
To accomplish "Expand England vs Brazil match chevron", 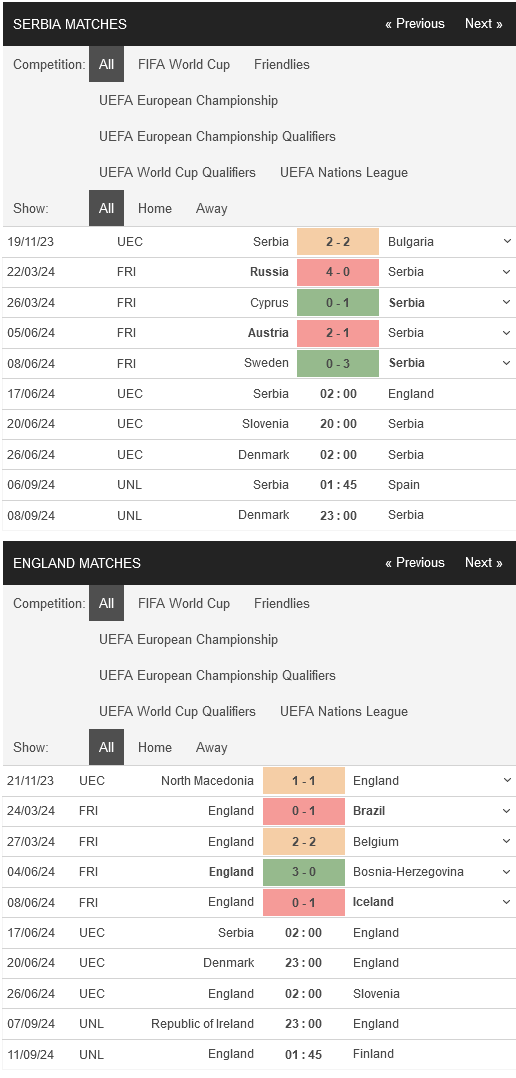I will coord(507,811).
